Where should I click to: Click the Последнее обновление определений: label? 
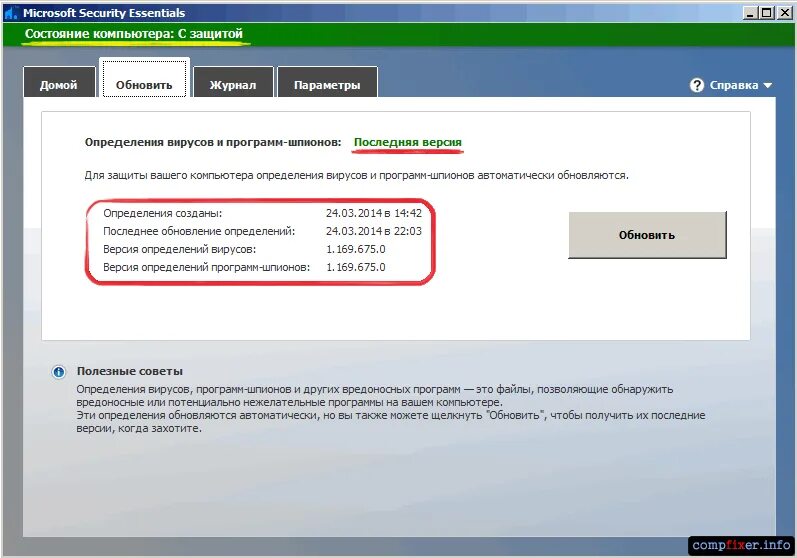click(199, 231)
